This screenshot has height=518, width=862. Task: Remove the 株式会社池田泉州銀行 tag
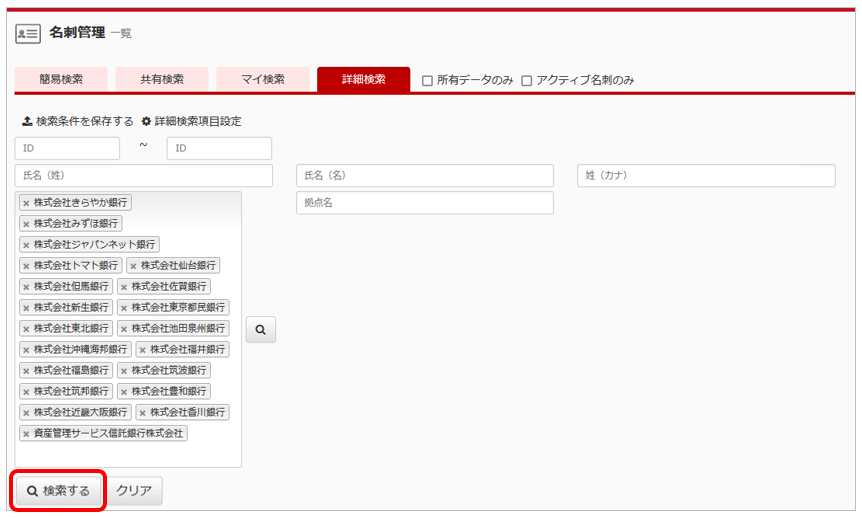pos(124,329)
